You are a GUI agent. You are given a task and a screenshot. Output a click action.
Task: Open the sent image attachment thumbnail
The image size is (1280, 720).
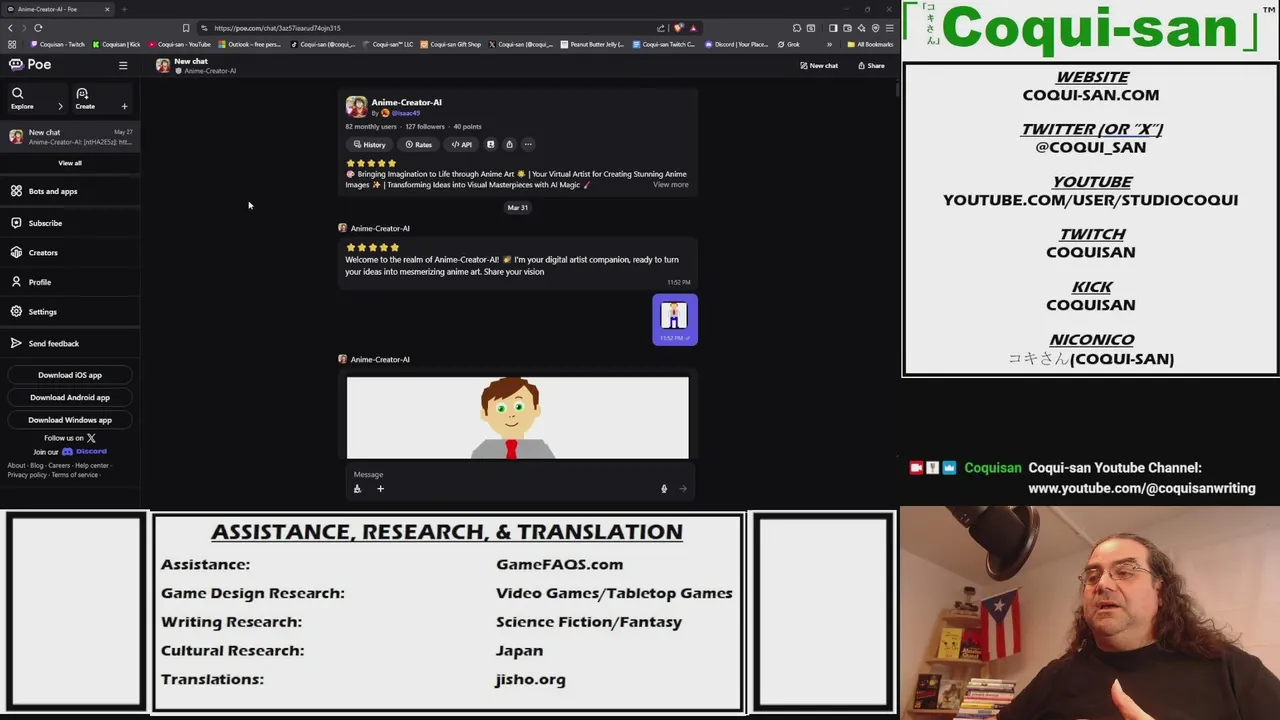675,316
